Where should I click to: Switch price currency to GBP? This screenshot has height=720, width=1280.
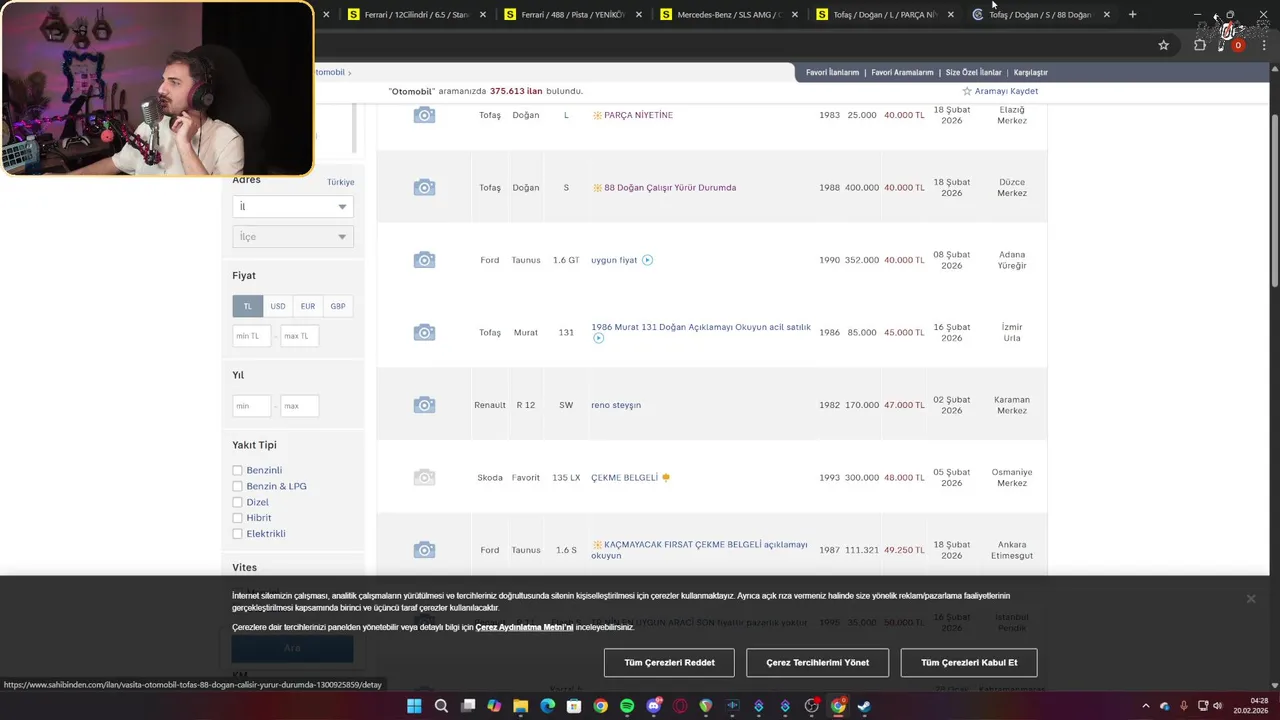pyautogui.click(x=338, y=306)
